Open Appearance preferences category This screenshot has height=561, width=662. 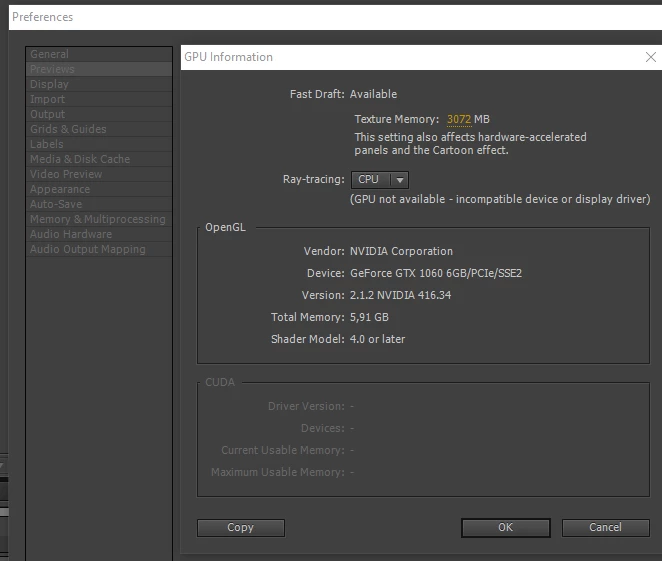point(99,189)
